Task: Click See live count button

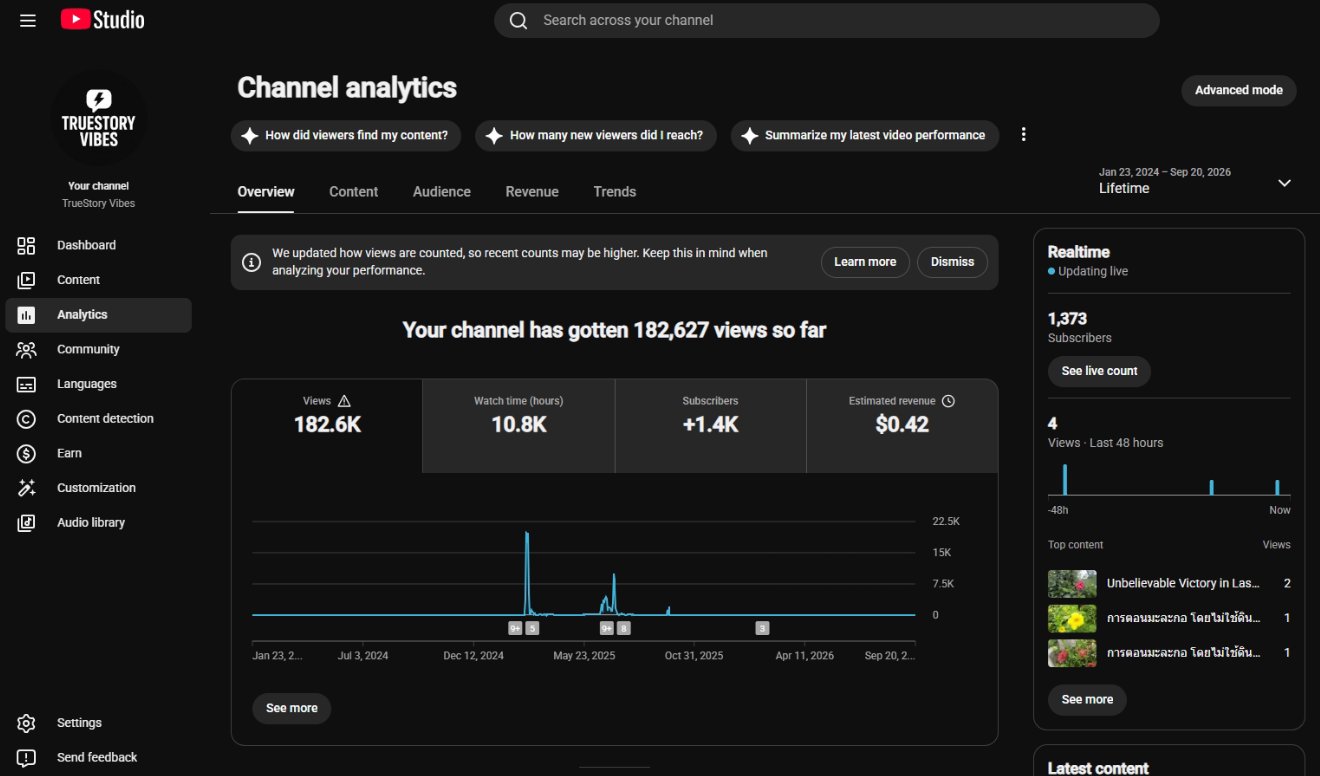Action: [x=1099, y=371]
